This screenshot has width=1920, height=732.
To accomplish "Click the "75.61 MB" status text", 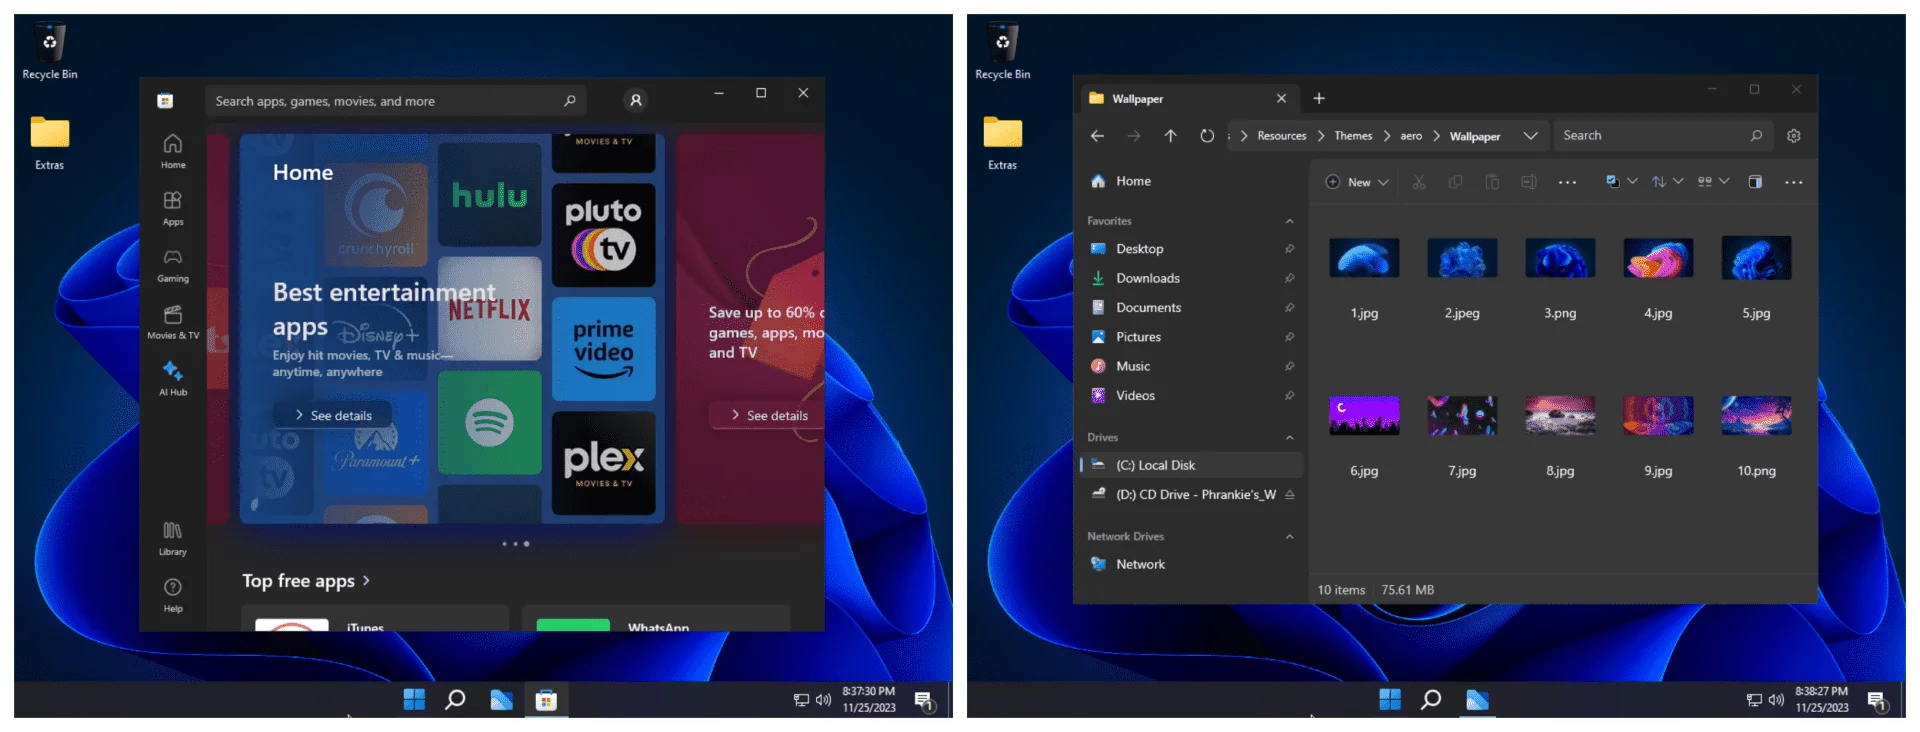I will point(1408,590).
